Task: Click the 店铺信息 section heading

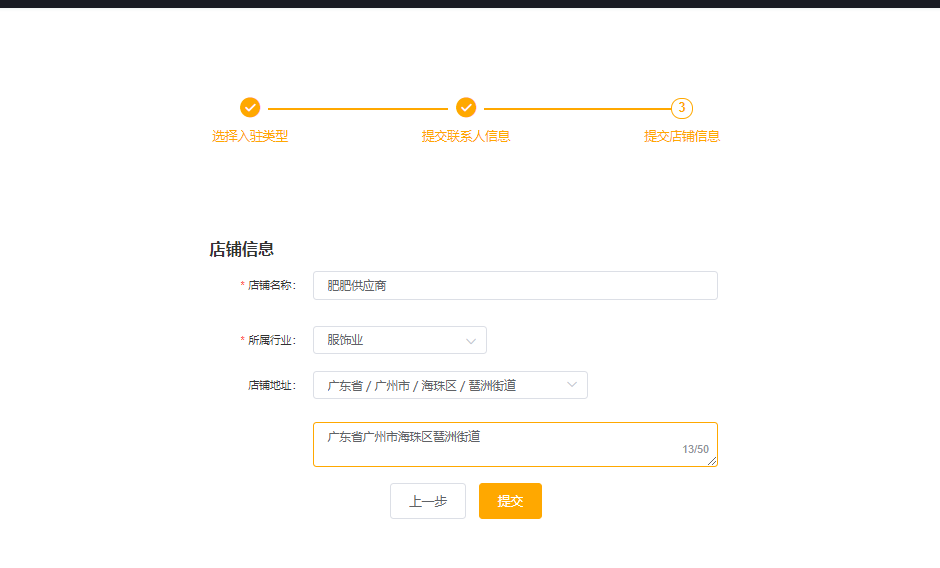Action: tap(242, 249)
